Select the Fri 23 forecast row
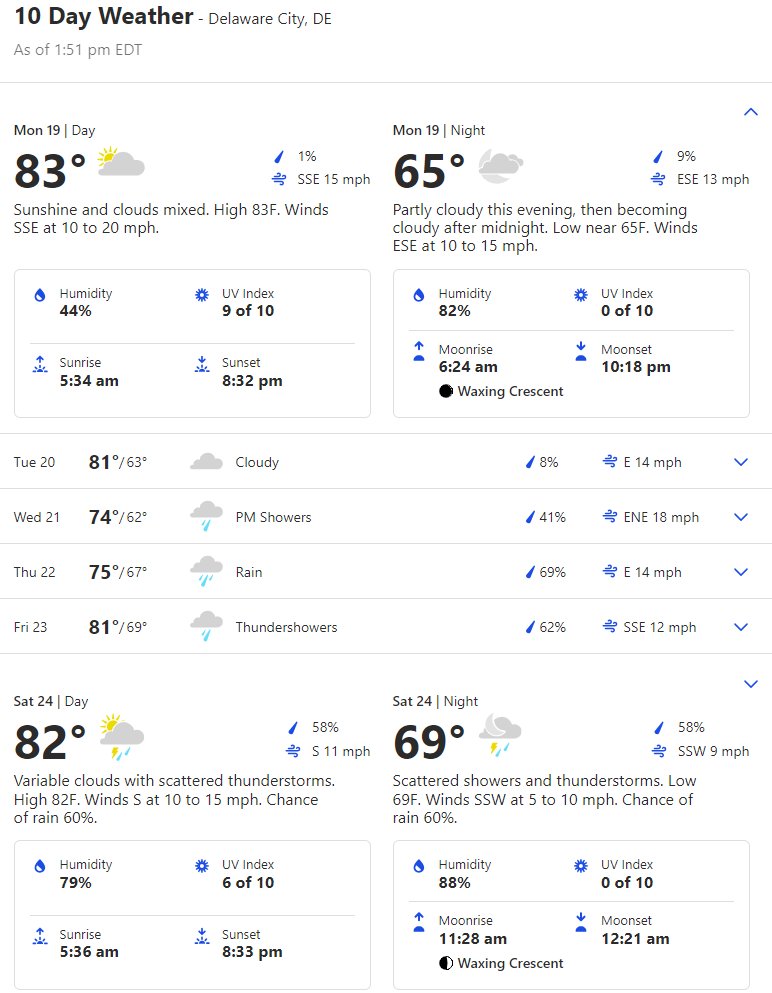Image resolution: width=772 pixels, height=993 pixels. coord(386,627)
